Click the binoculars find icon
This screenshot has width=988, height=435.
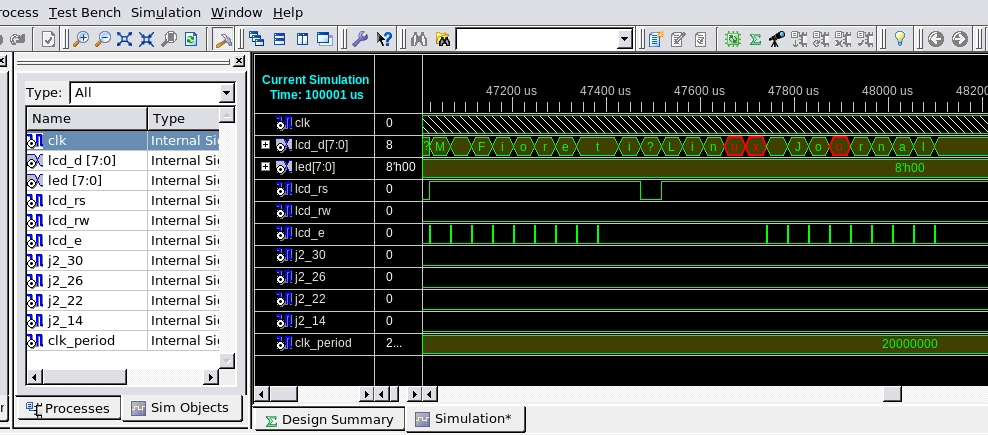[419, 40]
